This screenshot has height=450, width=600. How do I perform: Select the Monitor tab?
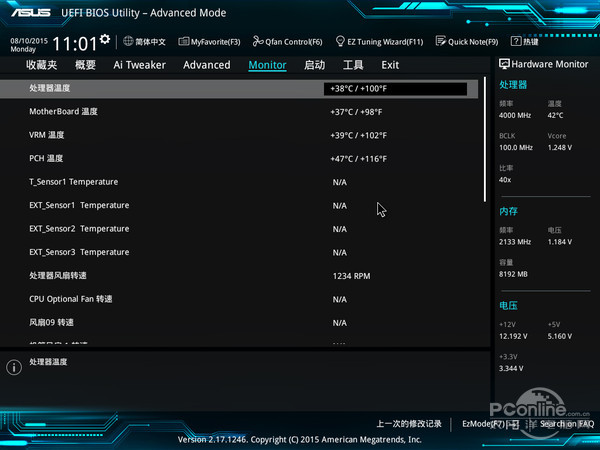tap(267, 65)
